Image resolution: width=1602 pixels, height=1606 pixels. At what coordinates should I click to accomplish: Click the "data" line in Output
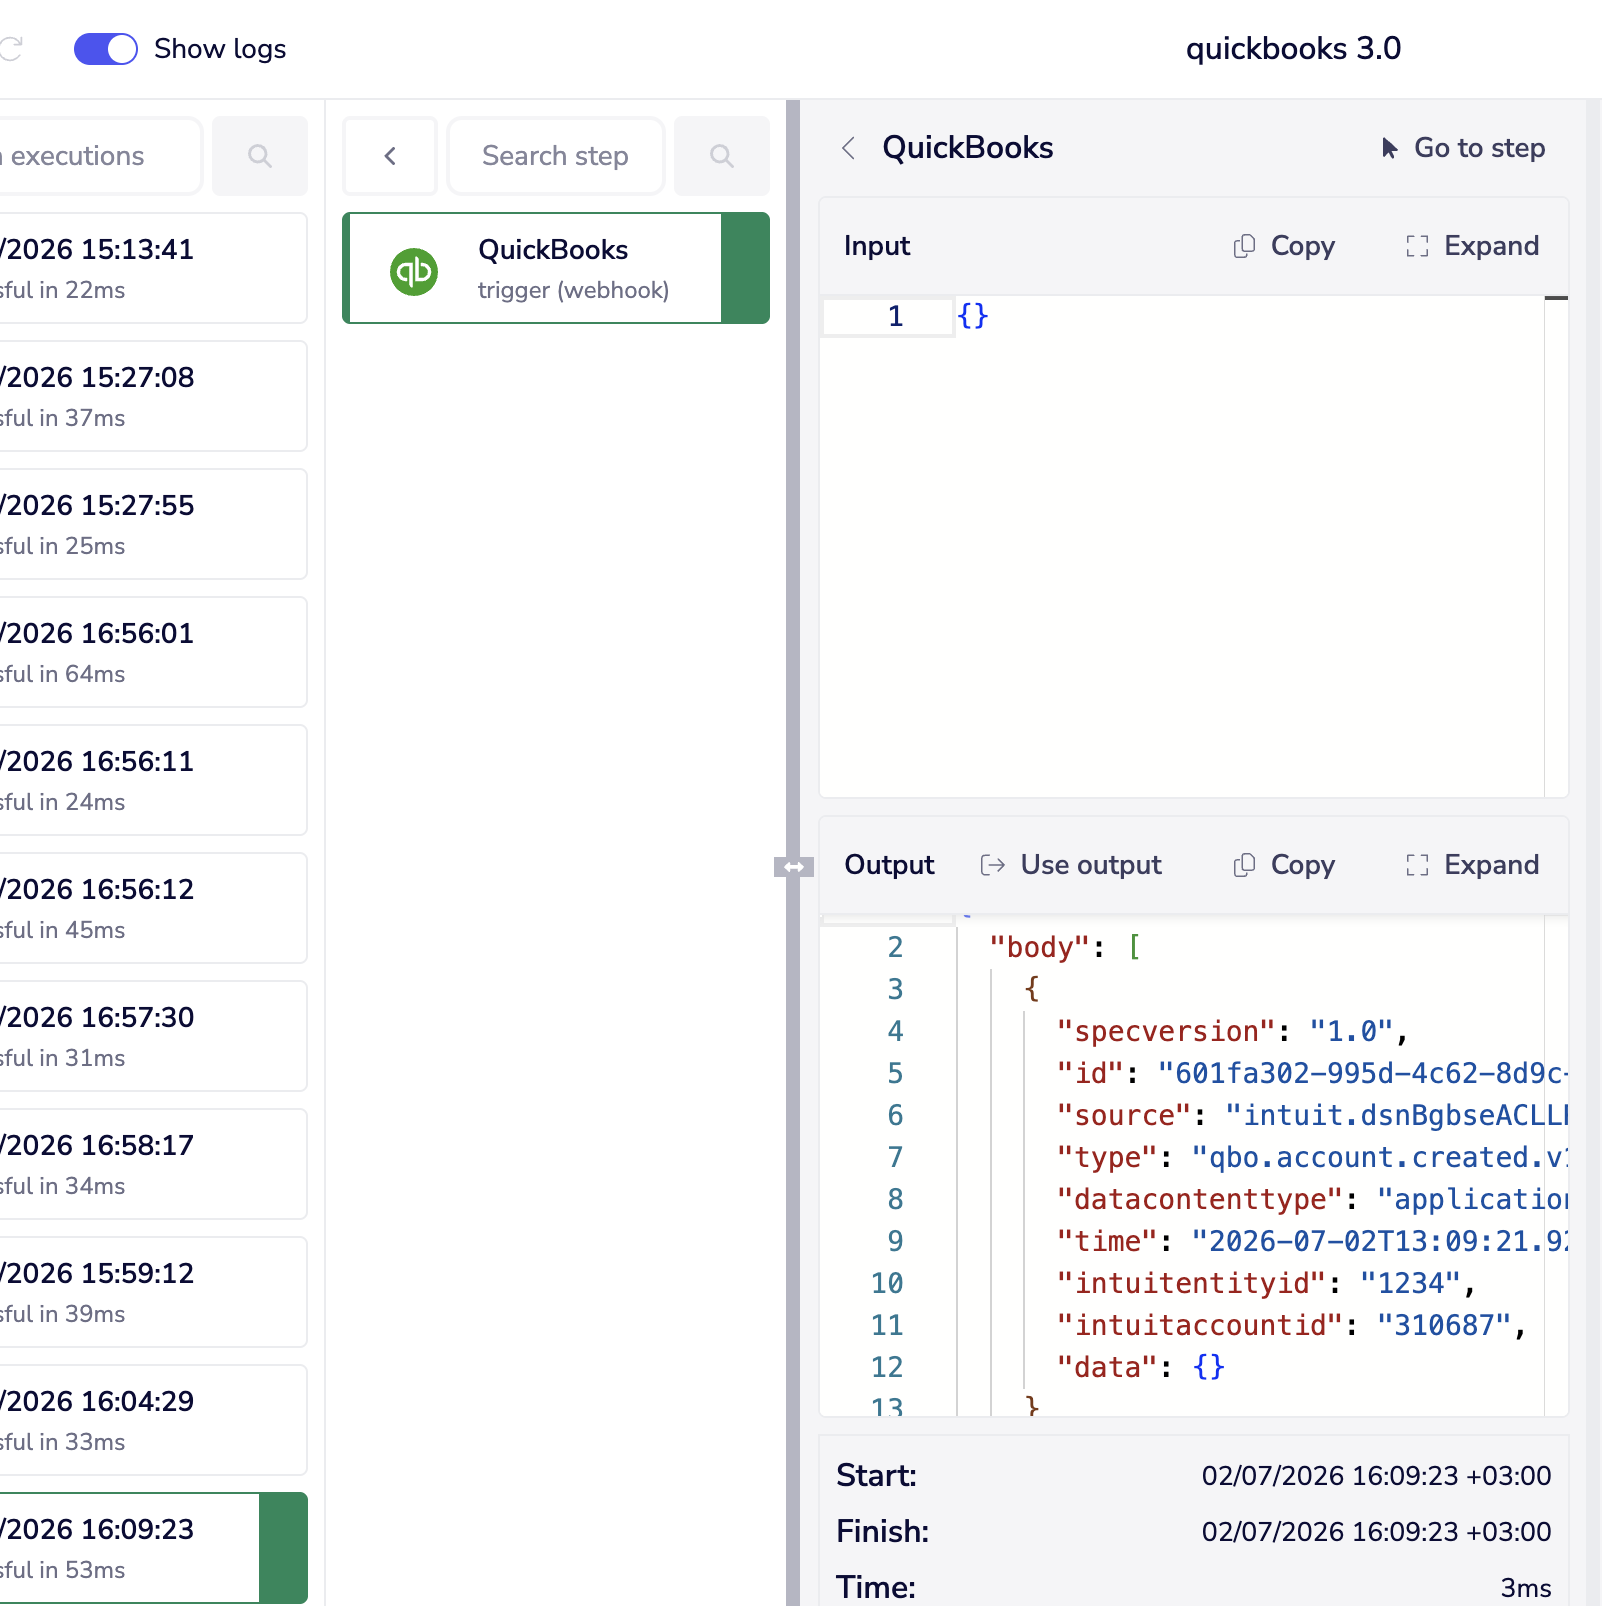pos(1140,1367)
